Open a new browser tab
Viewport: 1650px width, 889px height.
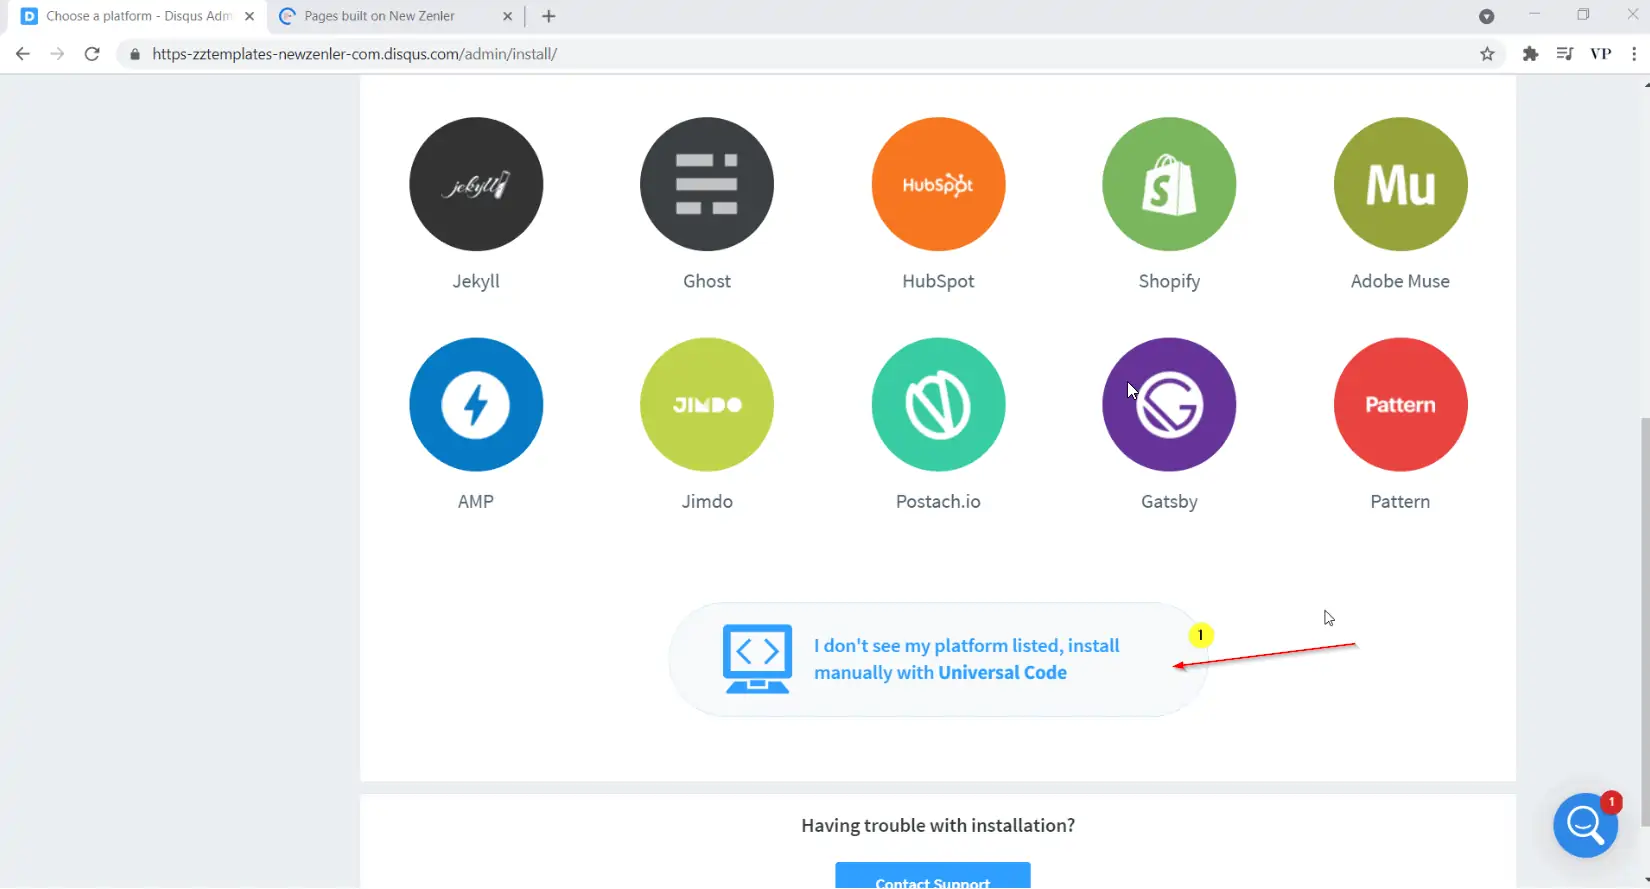(548, 16)
